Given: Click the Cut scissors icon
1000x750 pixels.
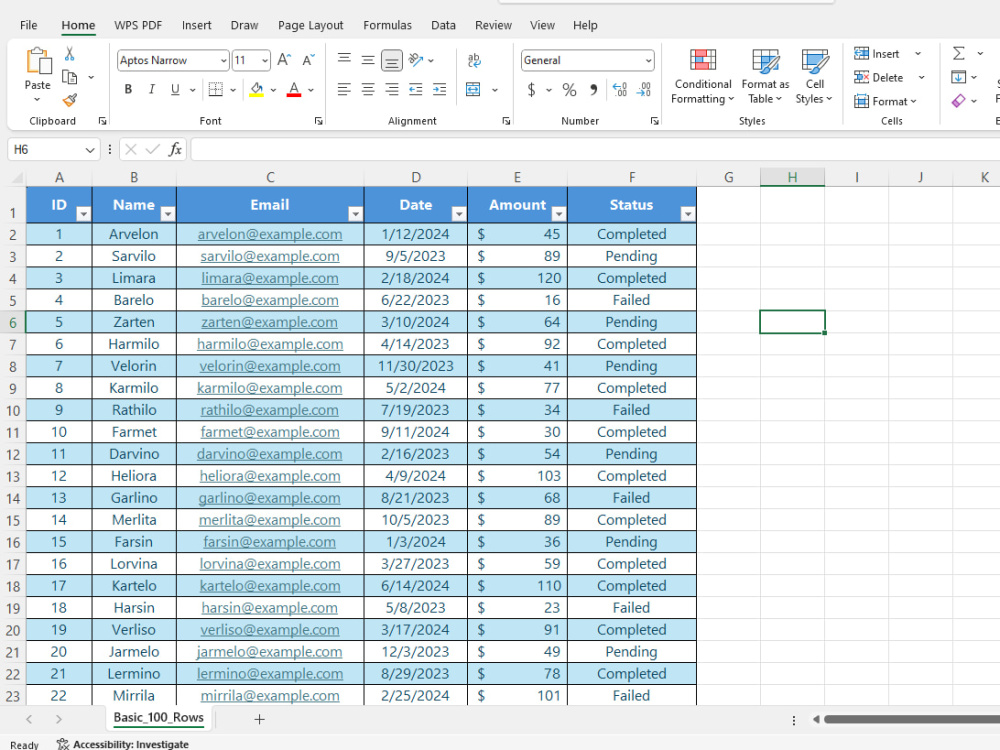Looking at the screenshot, I should click(70, 54).
